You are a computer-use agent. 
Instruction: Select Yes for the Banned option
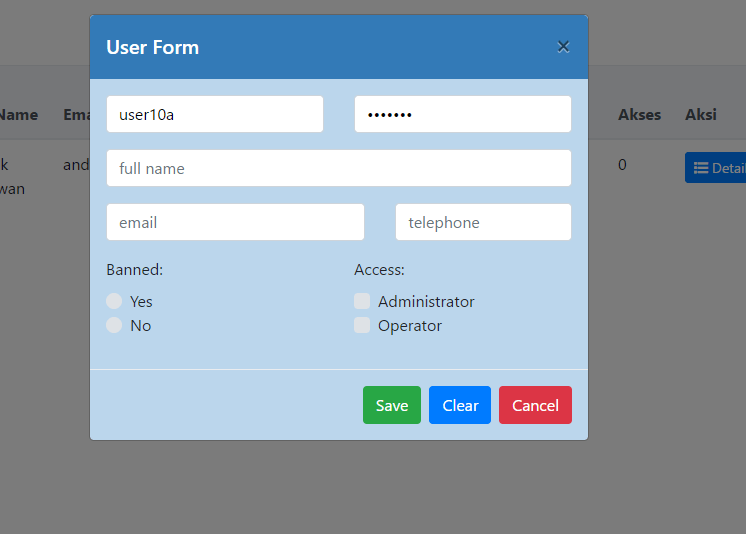click(x=115, y=301)
